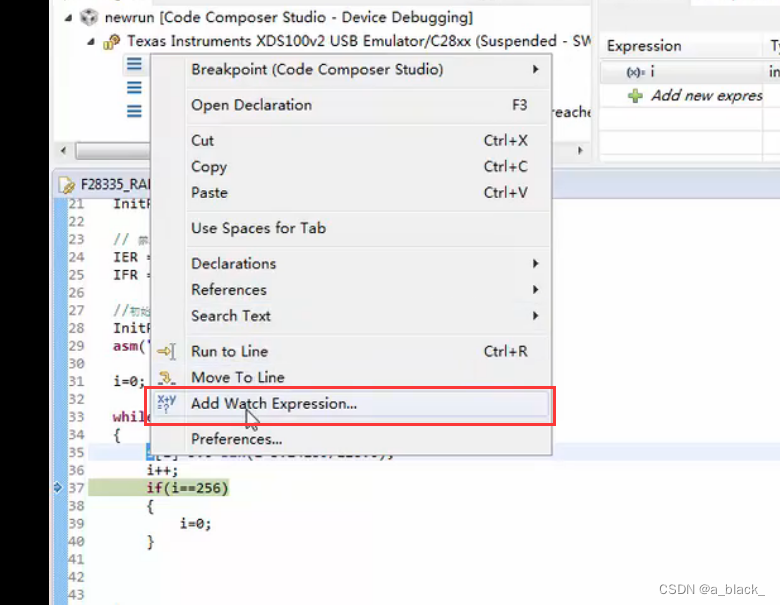Image resolution: width=780 pixels, height=605 pixels.
Task: Click the green plus add expression icon
Action: point(635,96)
